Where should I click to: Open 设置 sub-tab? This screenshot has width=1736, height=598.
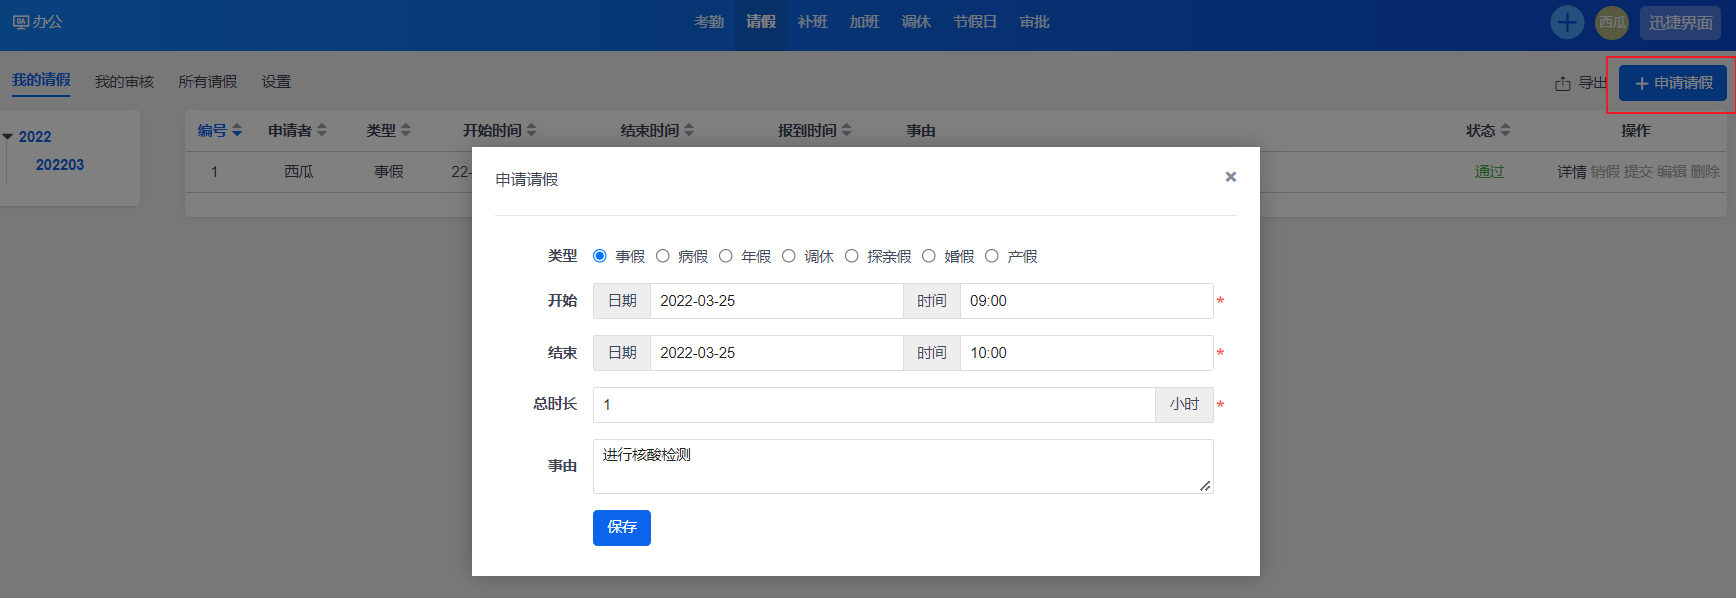pos(276,82)
